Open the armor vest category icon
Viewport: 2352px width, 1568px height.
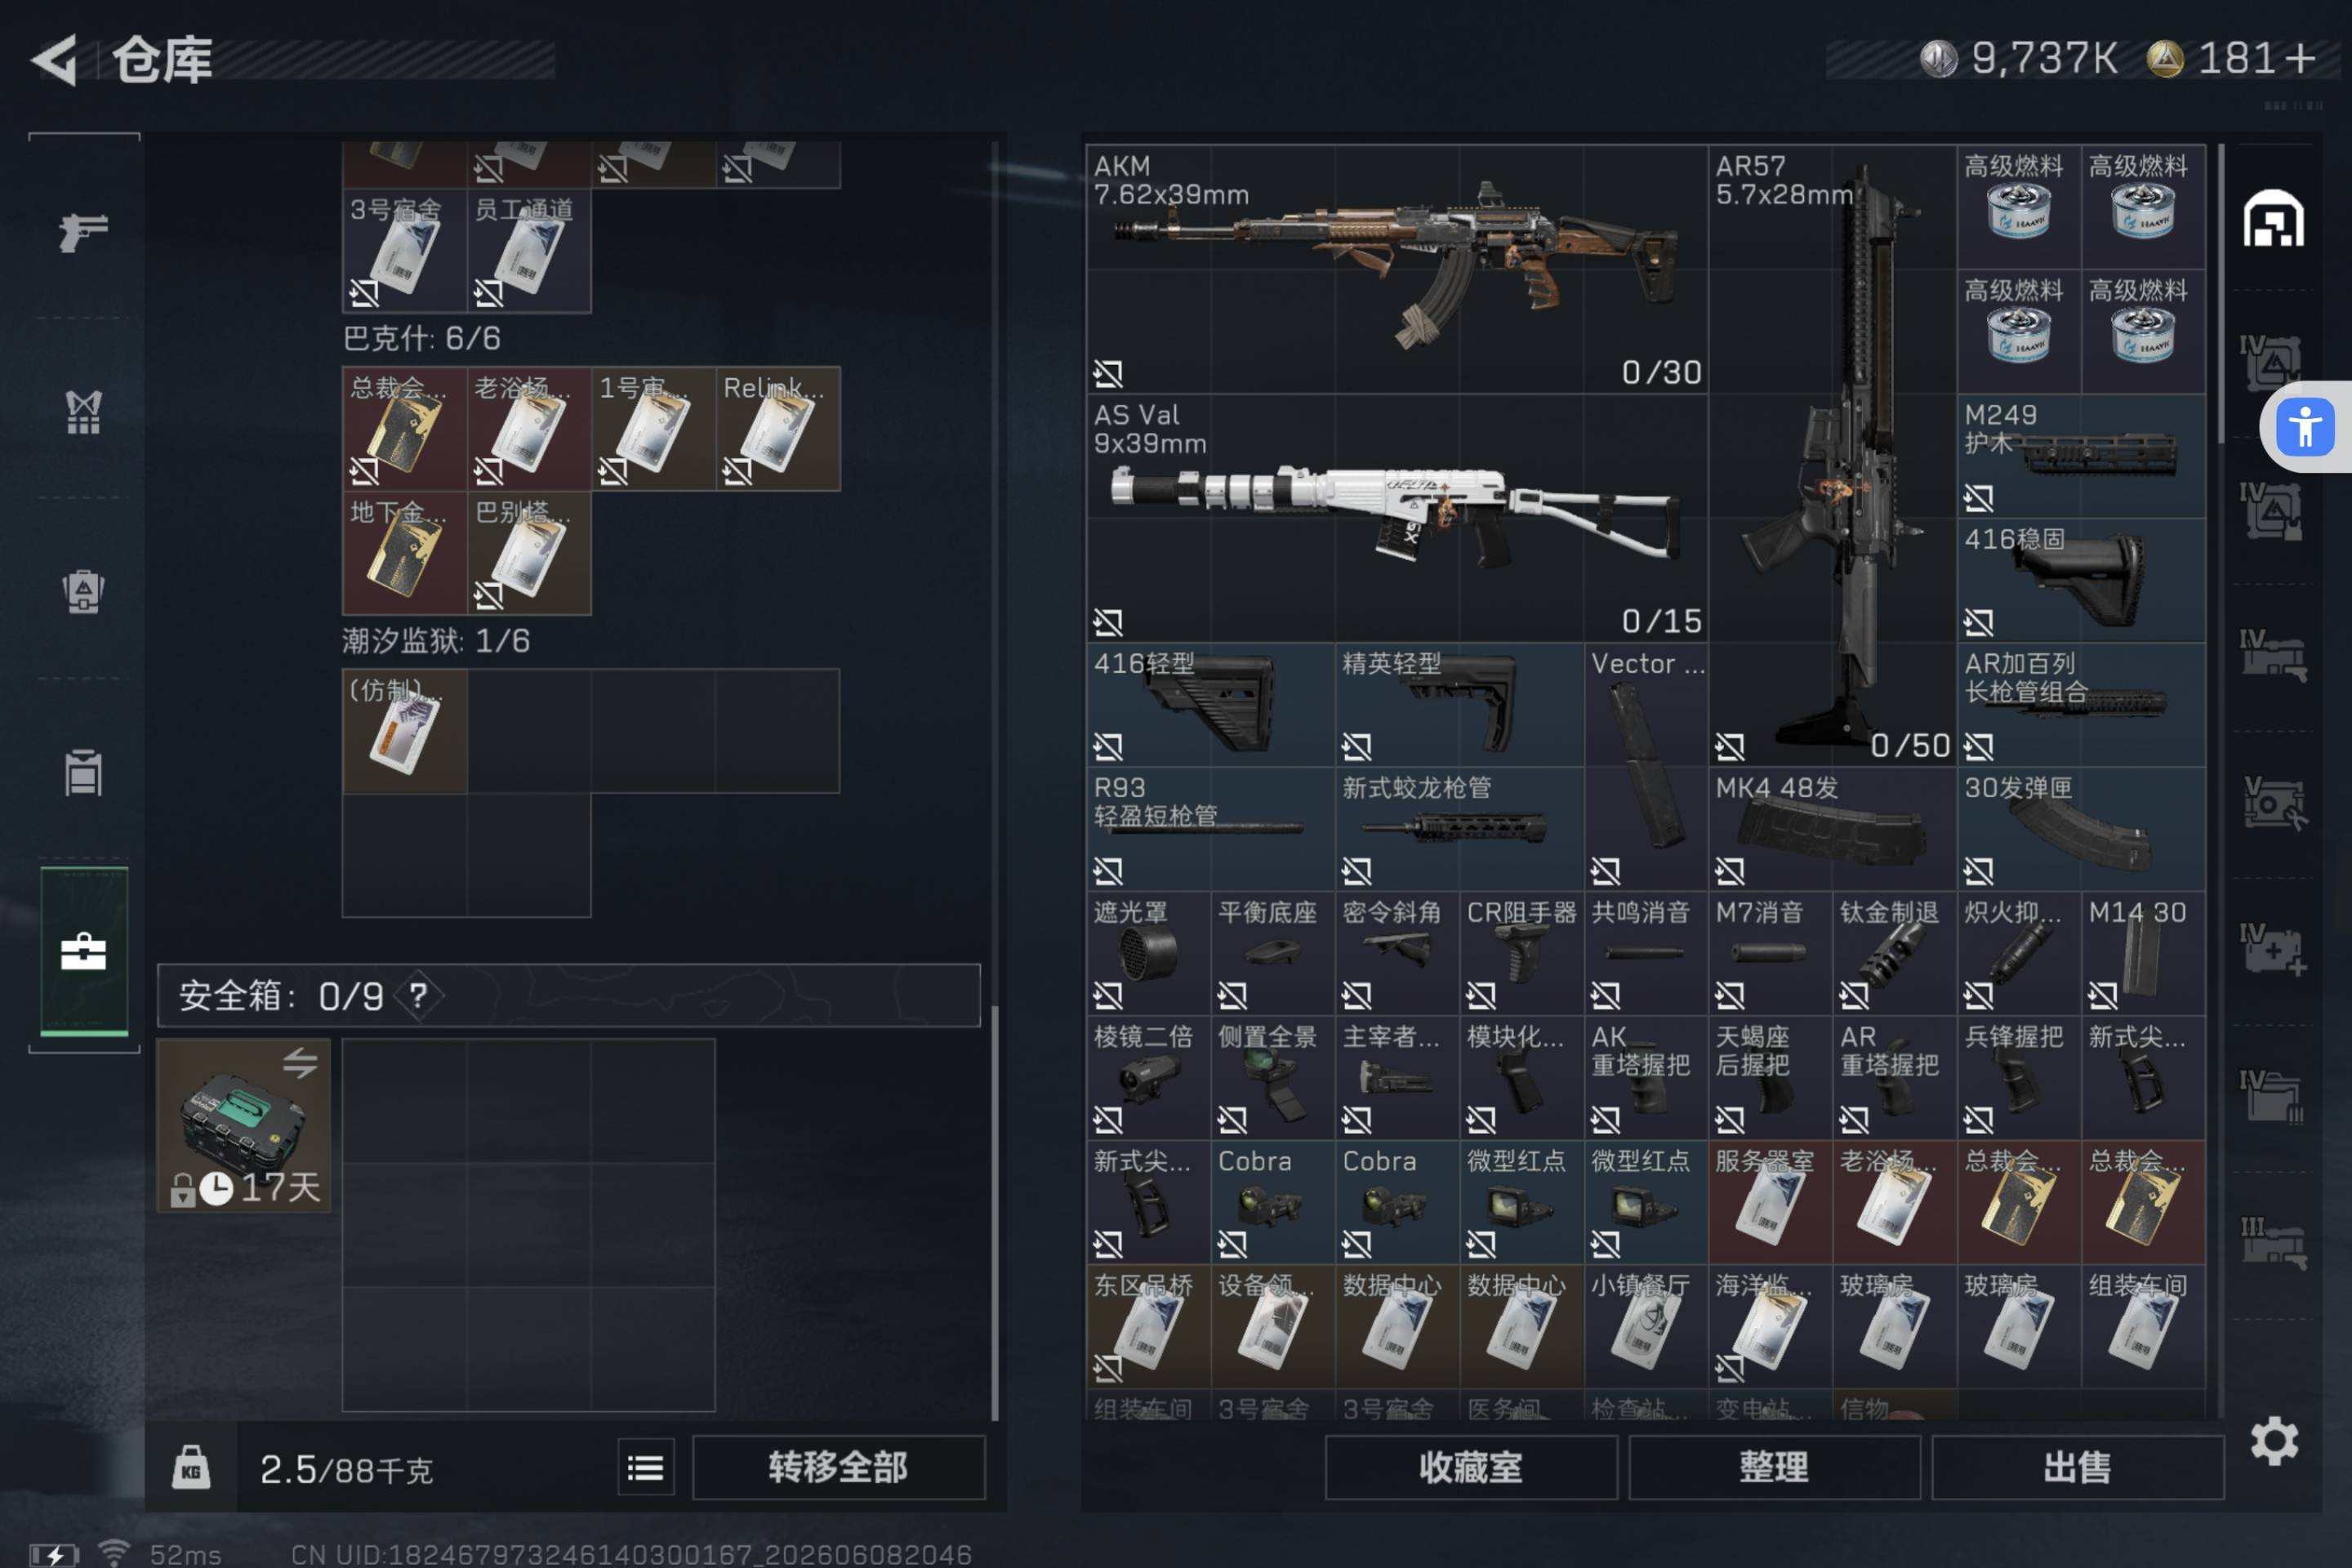point(83,411)
